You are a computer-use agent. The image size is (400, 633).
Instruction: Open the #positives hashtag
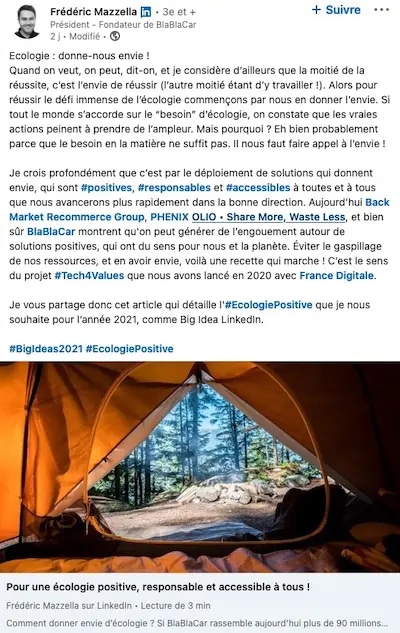click(x=107, y=188)
